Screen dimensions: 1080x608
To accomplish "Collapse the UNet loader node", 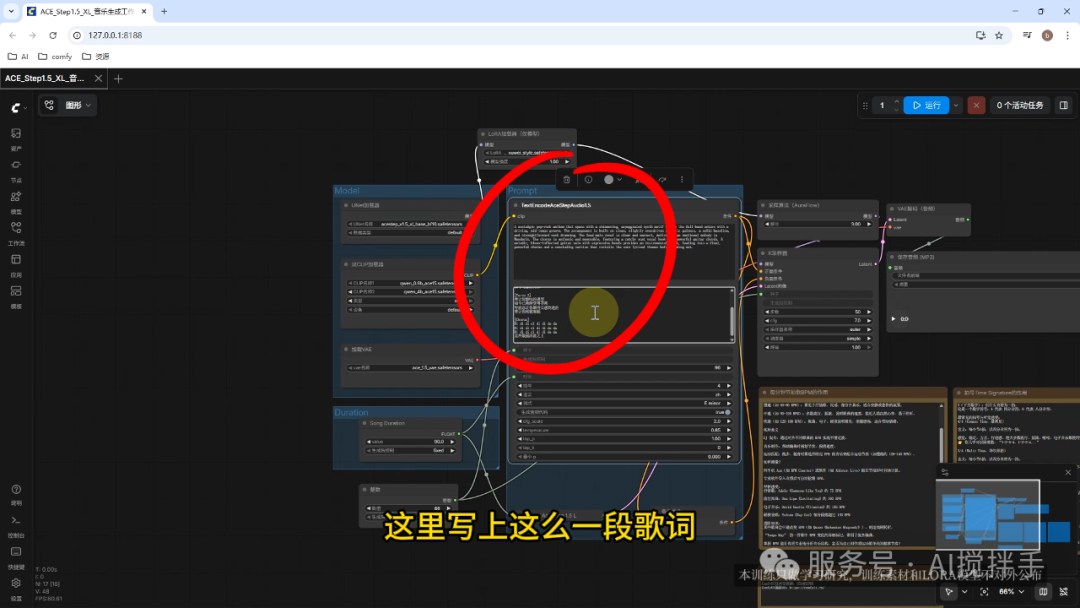I will coord(346,205).
